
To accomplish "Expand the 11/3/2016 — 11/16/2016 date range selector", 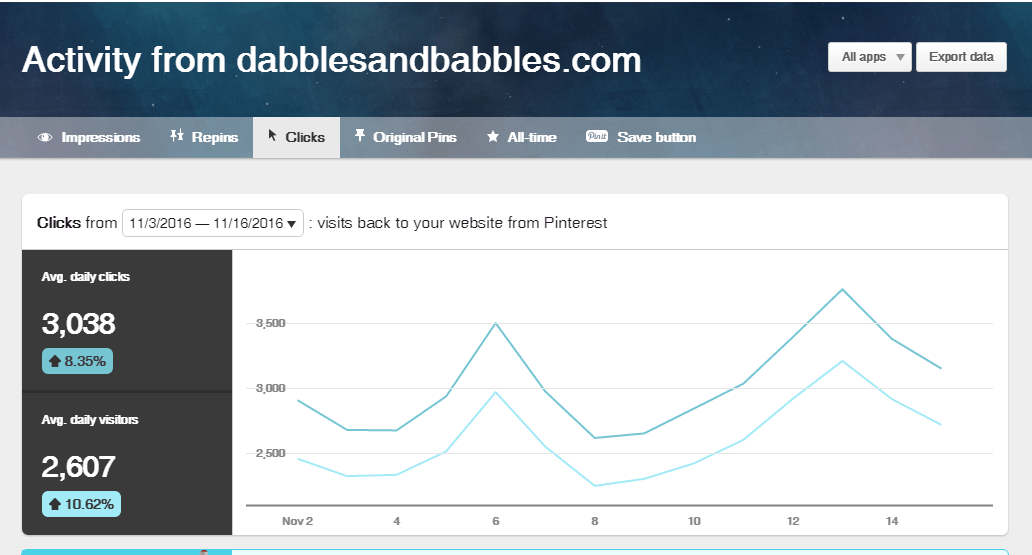I will [x=213, y=223].
